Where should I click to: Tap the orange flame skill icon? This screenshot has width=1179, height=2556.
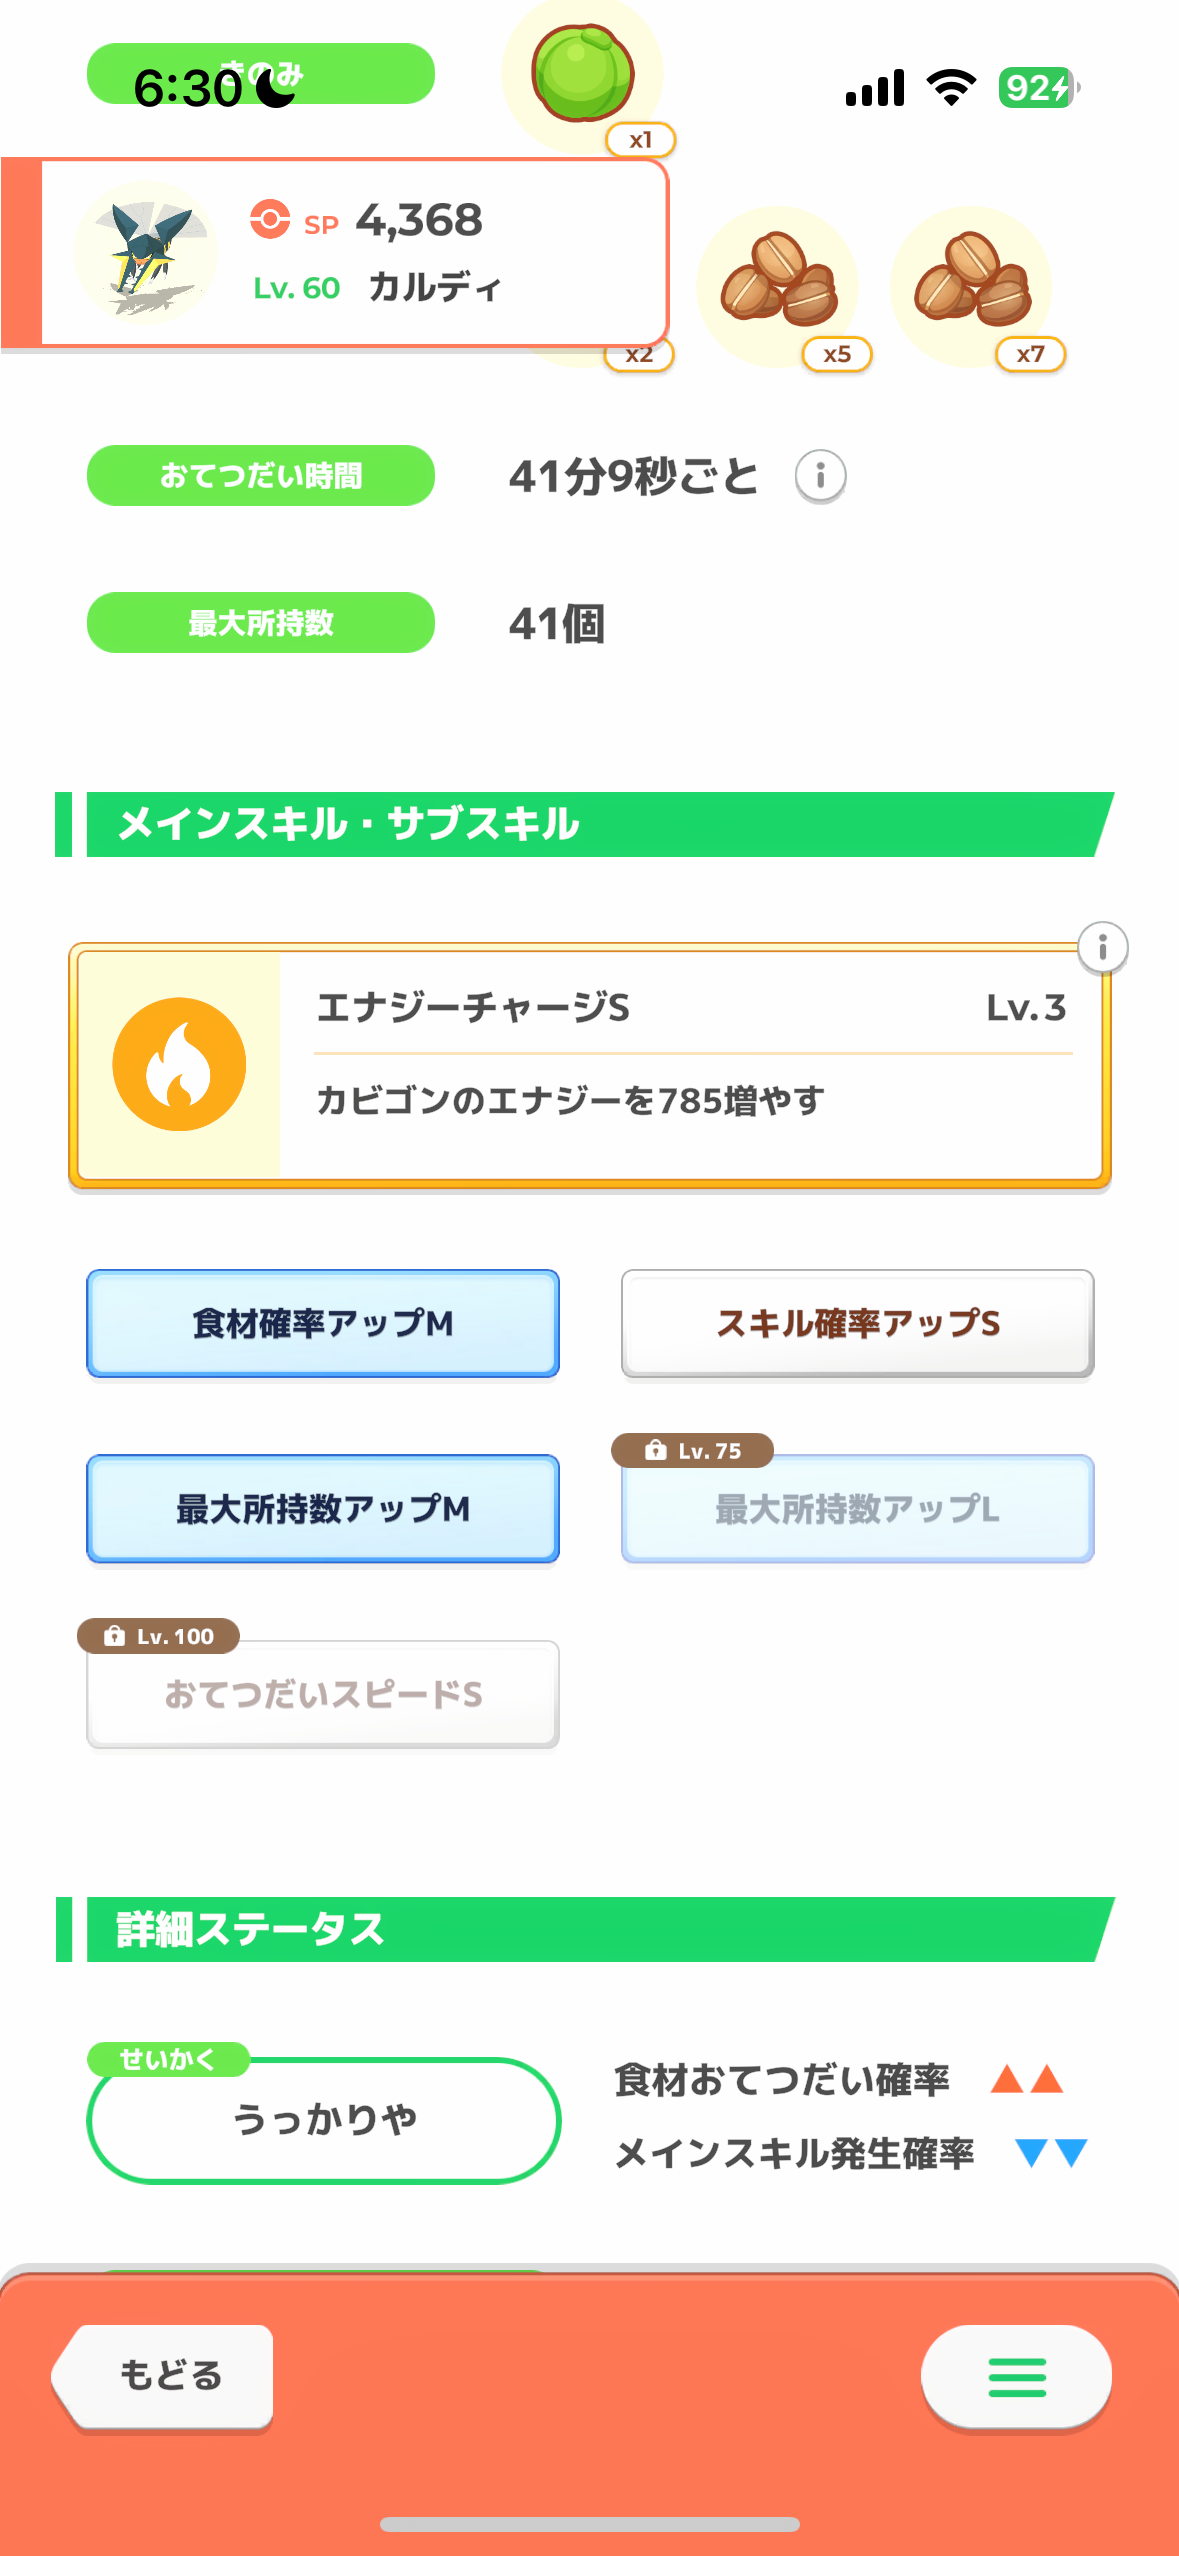pyautogui.click(x=179, y=1064)
